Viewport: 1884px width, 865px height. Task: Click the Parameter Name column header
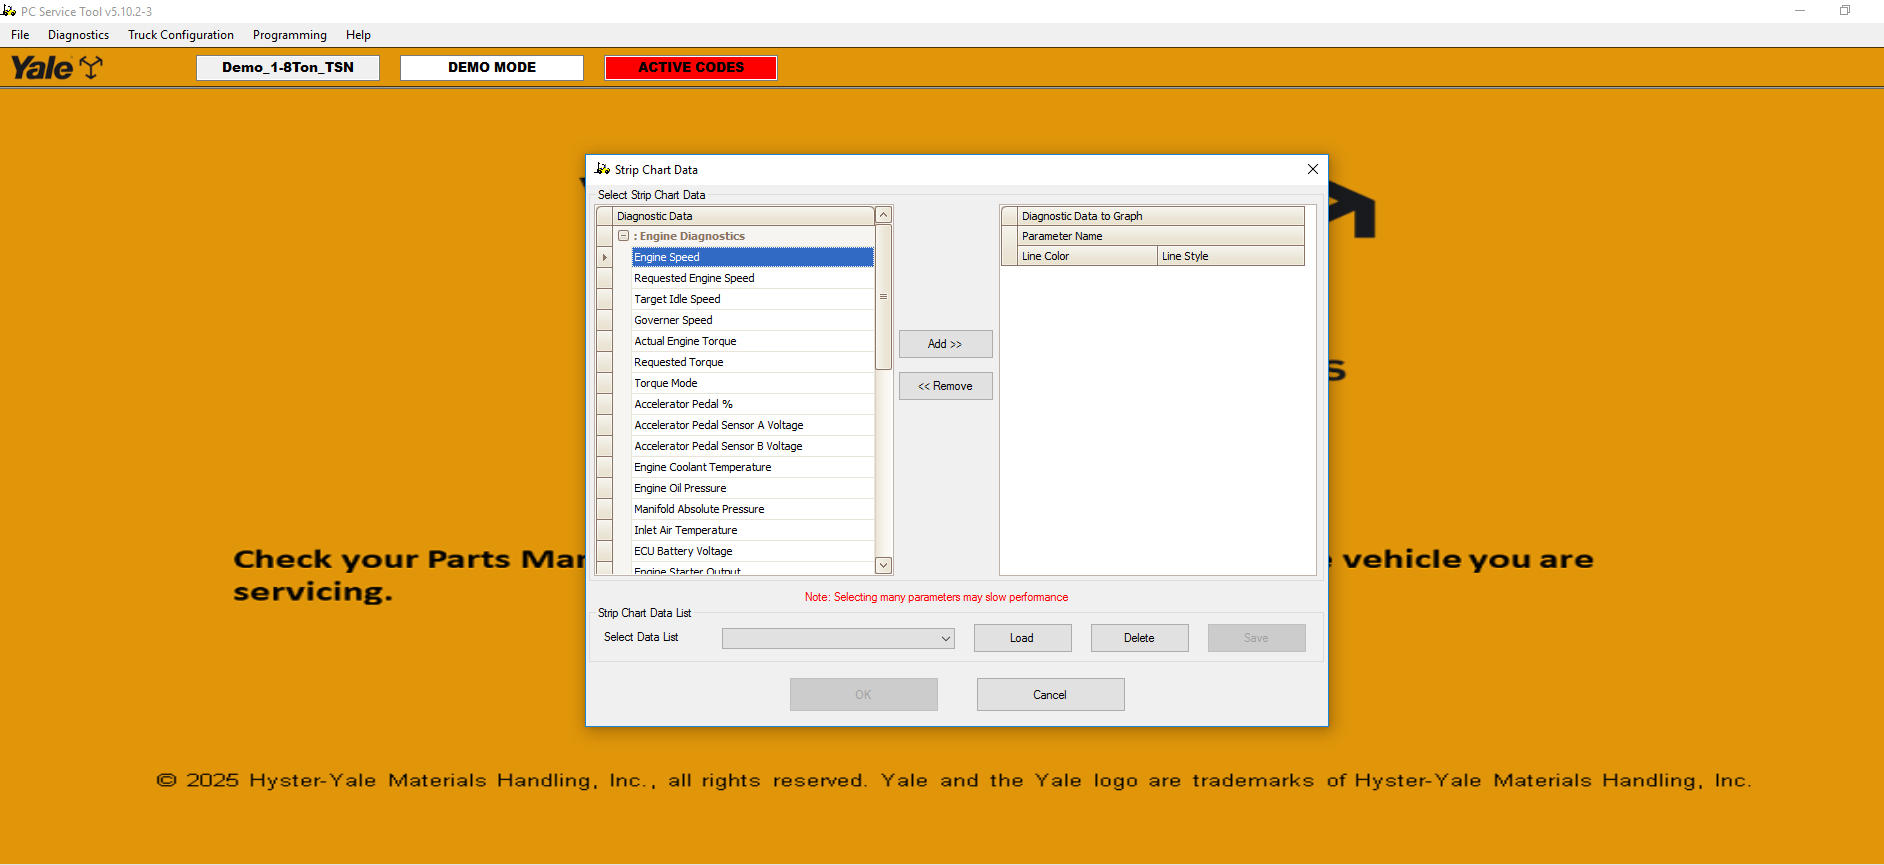coord(1161,236)
